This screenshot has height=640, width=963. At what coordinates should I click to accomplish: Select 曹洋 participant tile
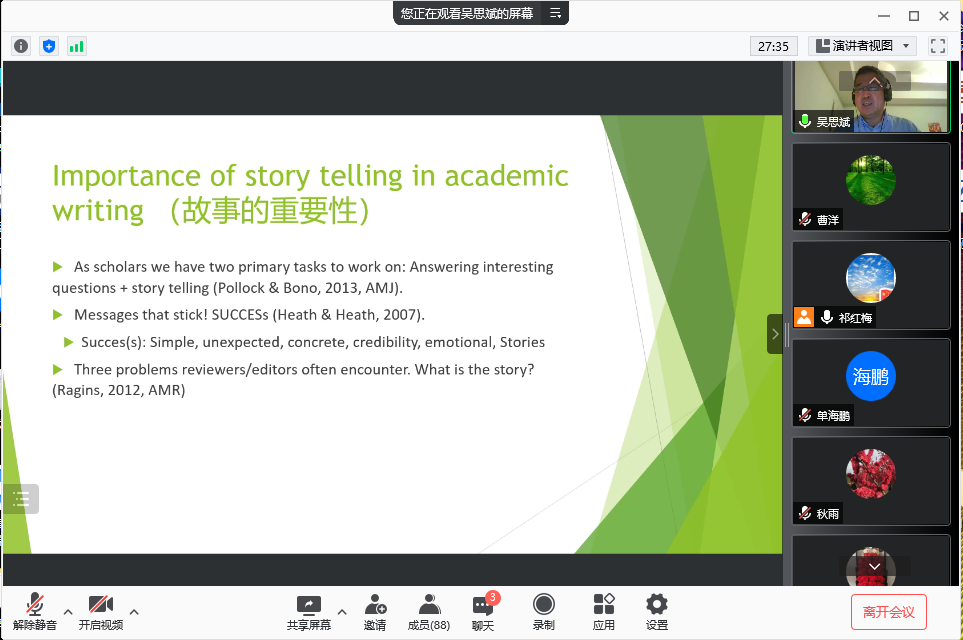pyautogui.click(x=871, y=187)
